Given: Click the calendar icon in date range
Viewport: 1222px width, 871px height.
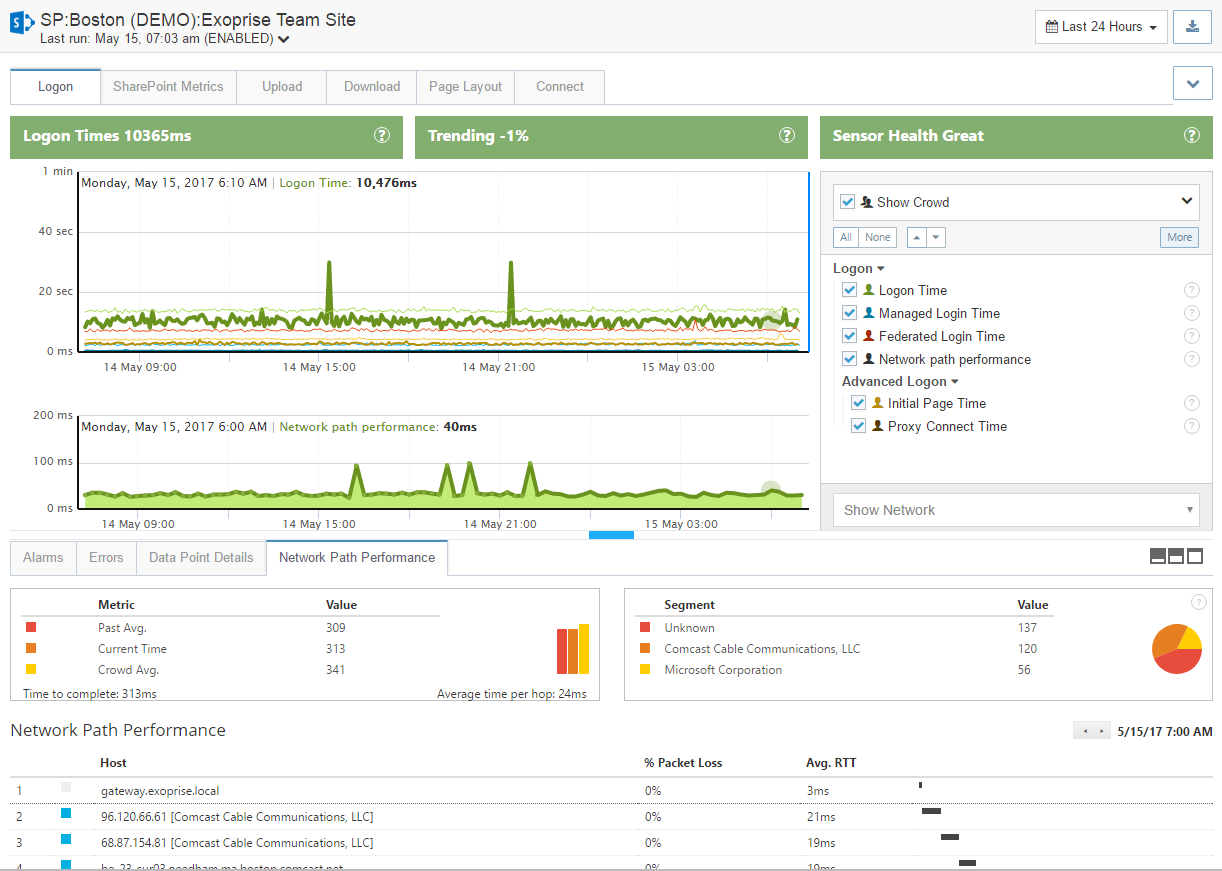Looking at the screenshot, I should point(1052,27).
